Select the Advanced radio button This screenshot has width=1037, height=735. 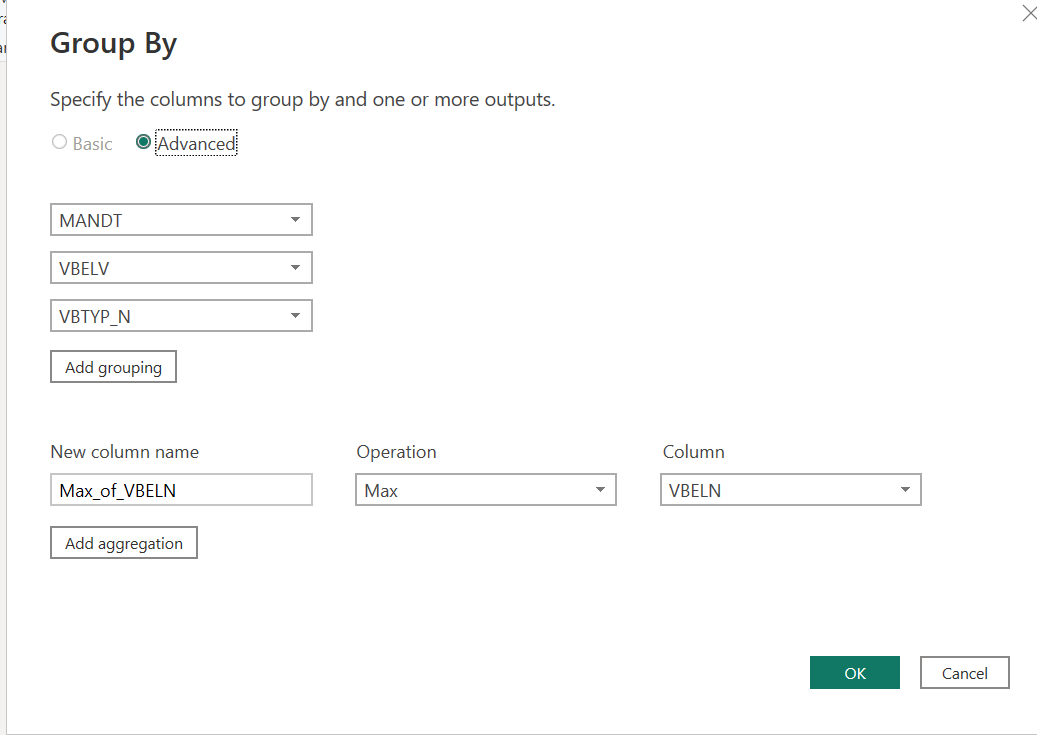(x=143, y=142)
